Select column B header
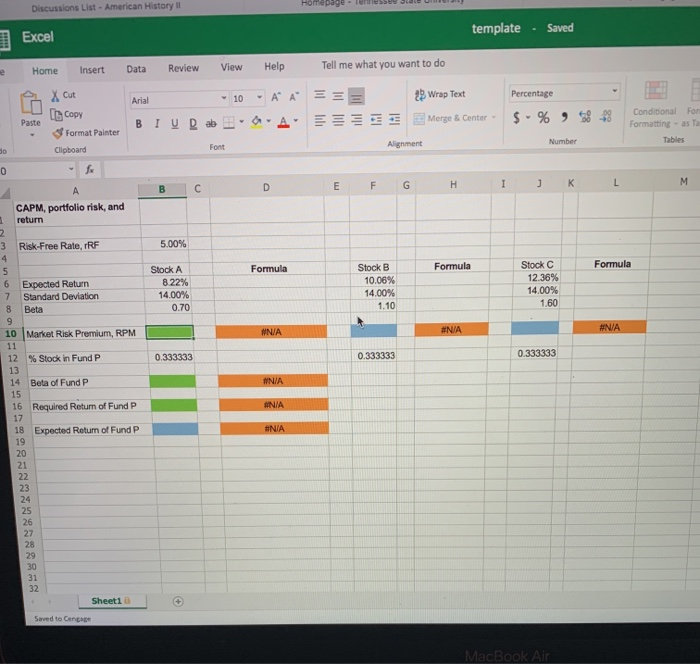Viewport: 700px width, 664px height. [162, 189]
